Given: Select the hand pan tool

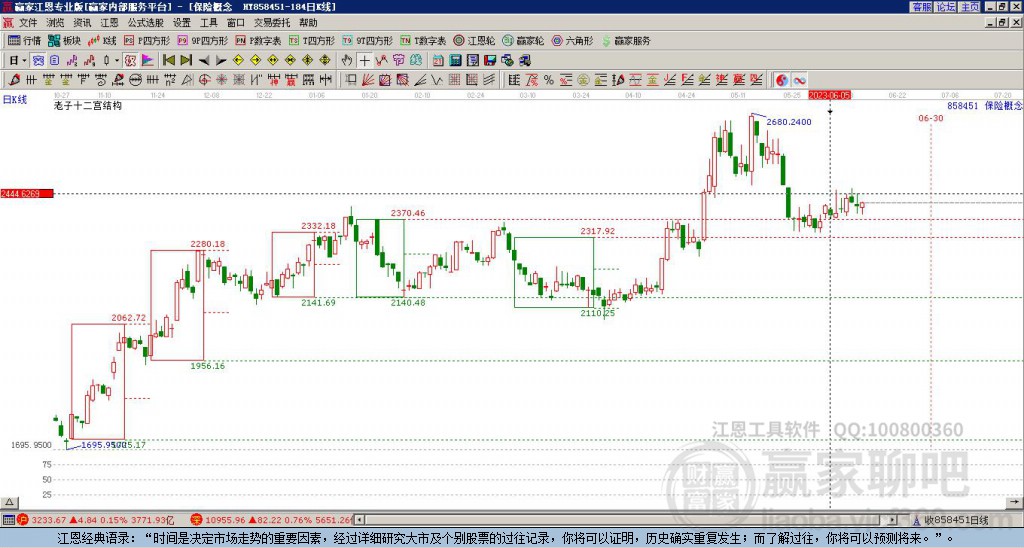Looking at the screenshot, I should (347, 61).
